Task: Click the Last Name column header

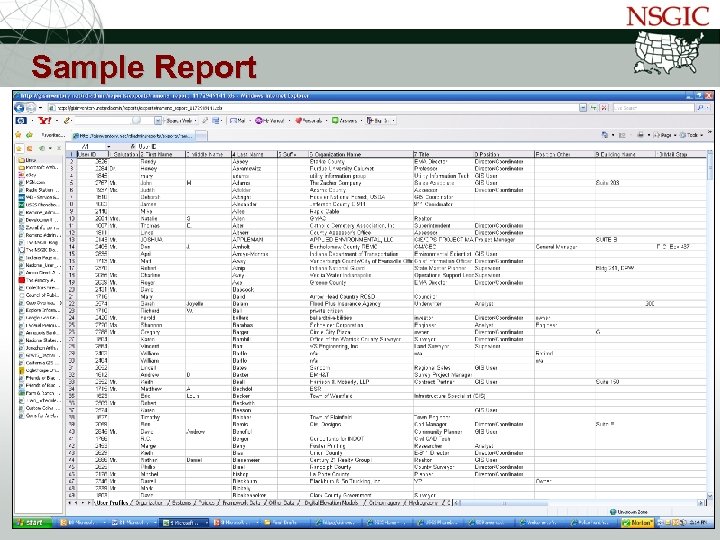Action: (254, 154)
